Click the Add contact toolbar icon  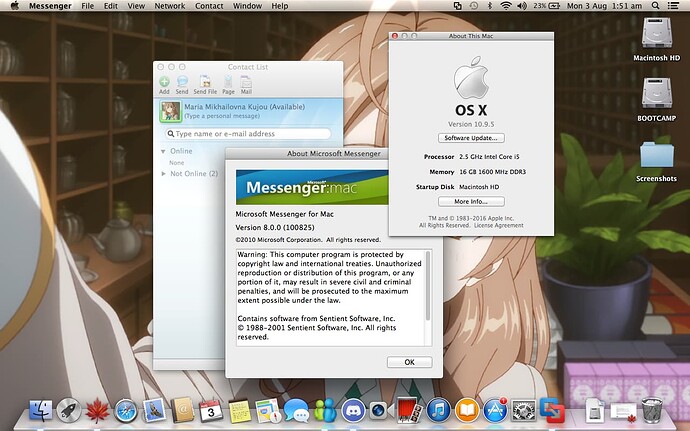tap(164, 85)
